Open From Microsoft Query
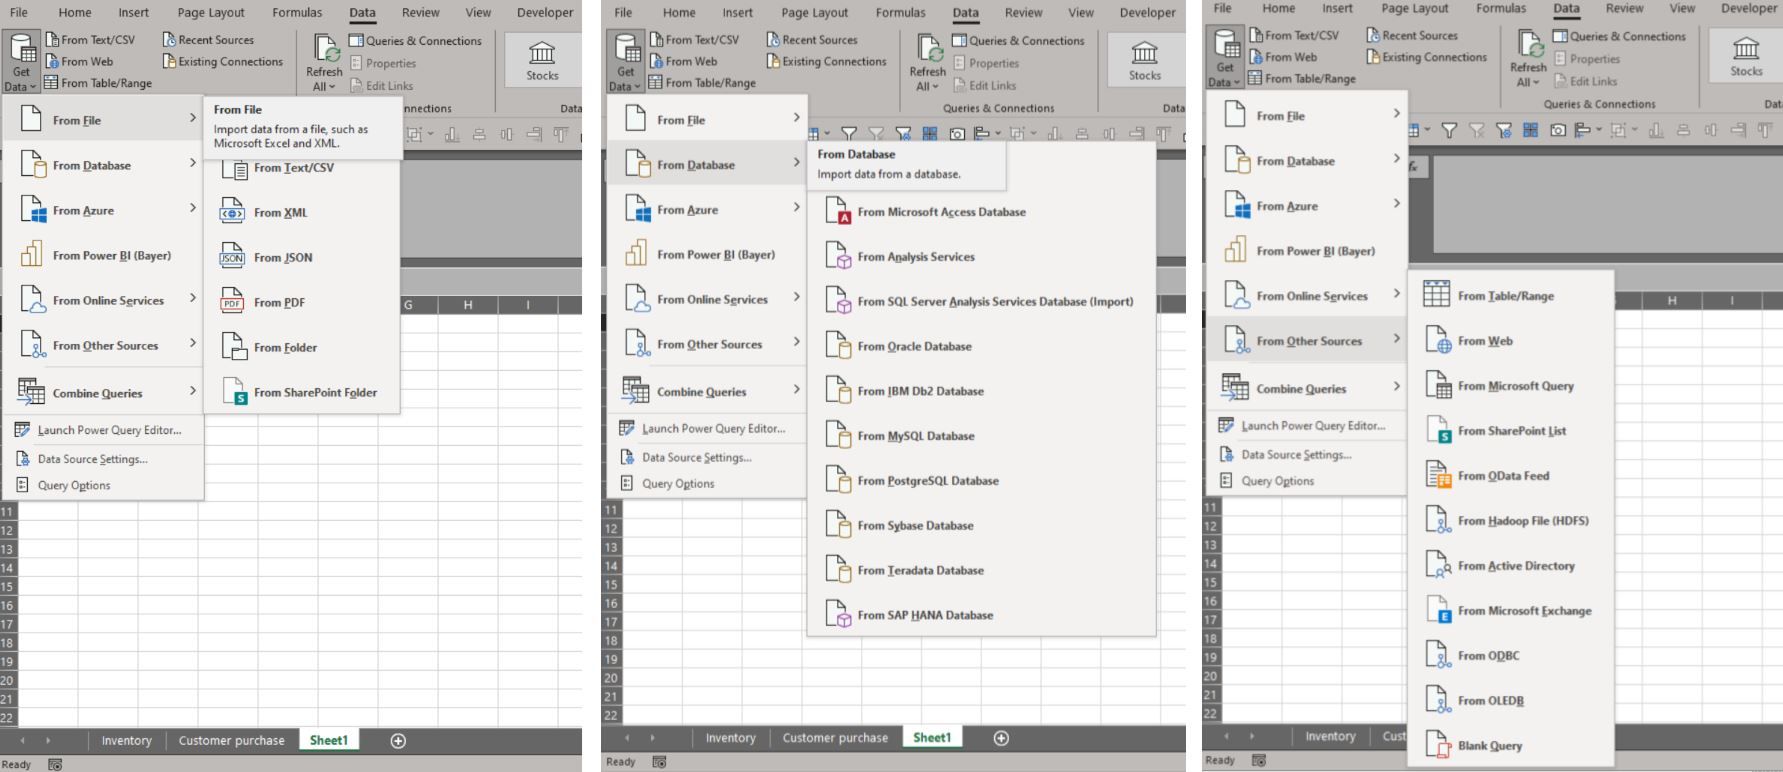Image resolution: width=1783 pixels, height=772 pixels. pyautogui.click(x=1510, y=386)
